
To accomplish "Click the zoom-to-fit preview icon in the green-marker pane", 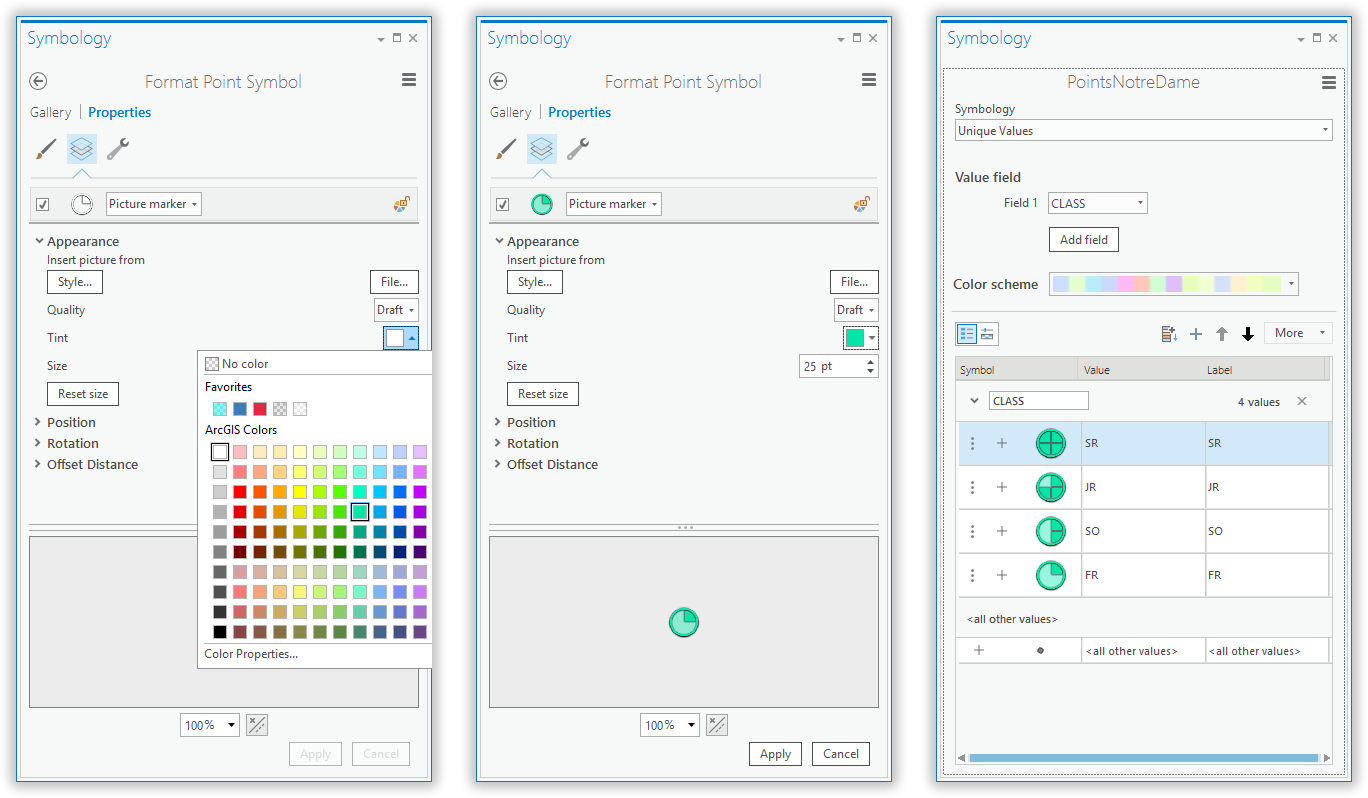I will pyautogui.click(x=717, y=725).
